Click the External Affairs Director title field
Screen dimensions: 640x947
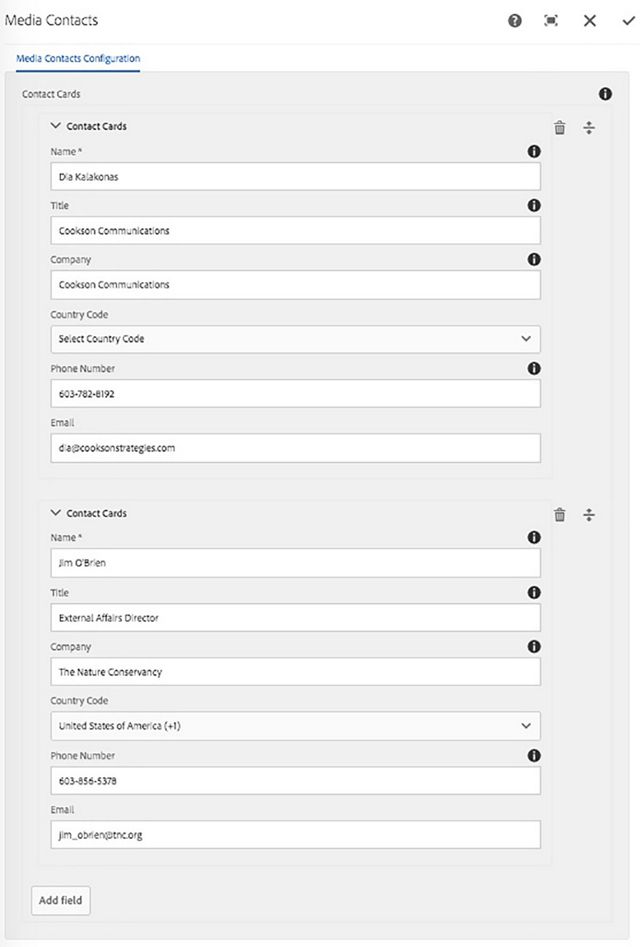tap(295, 618)
